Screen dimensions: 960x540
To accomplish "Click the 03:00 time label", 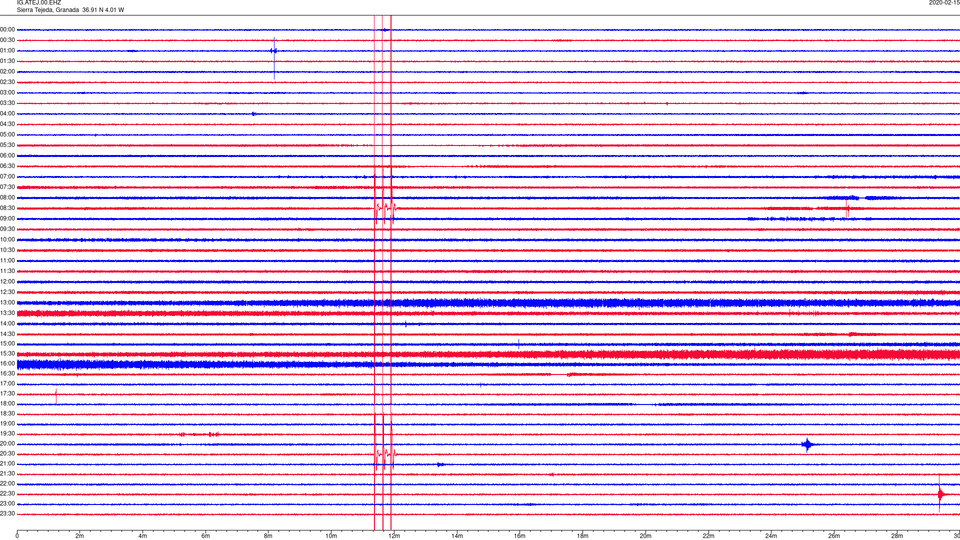I will 7,92.
